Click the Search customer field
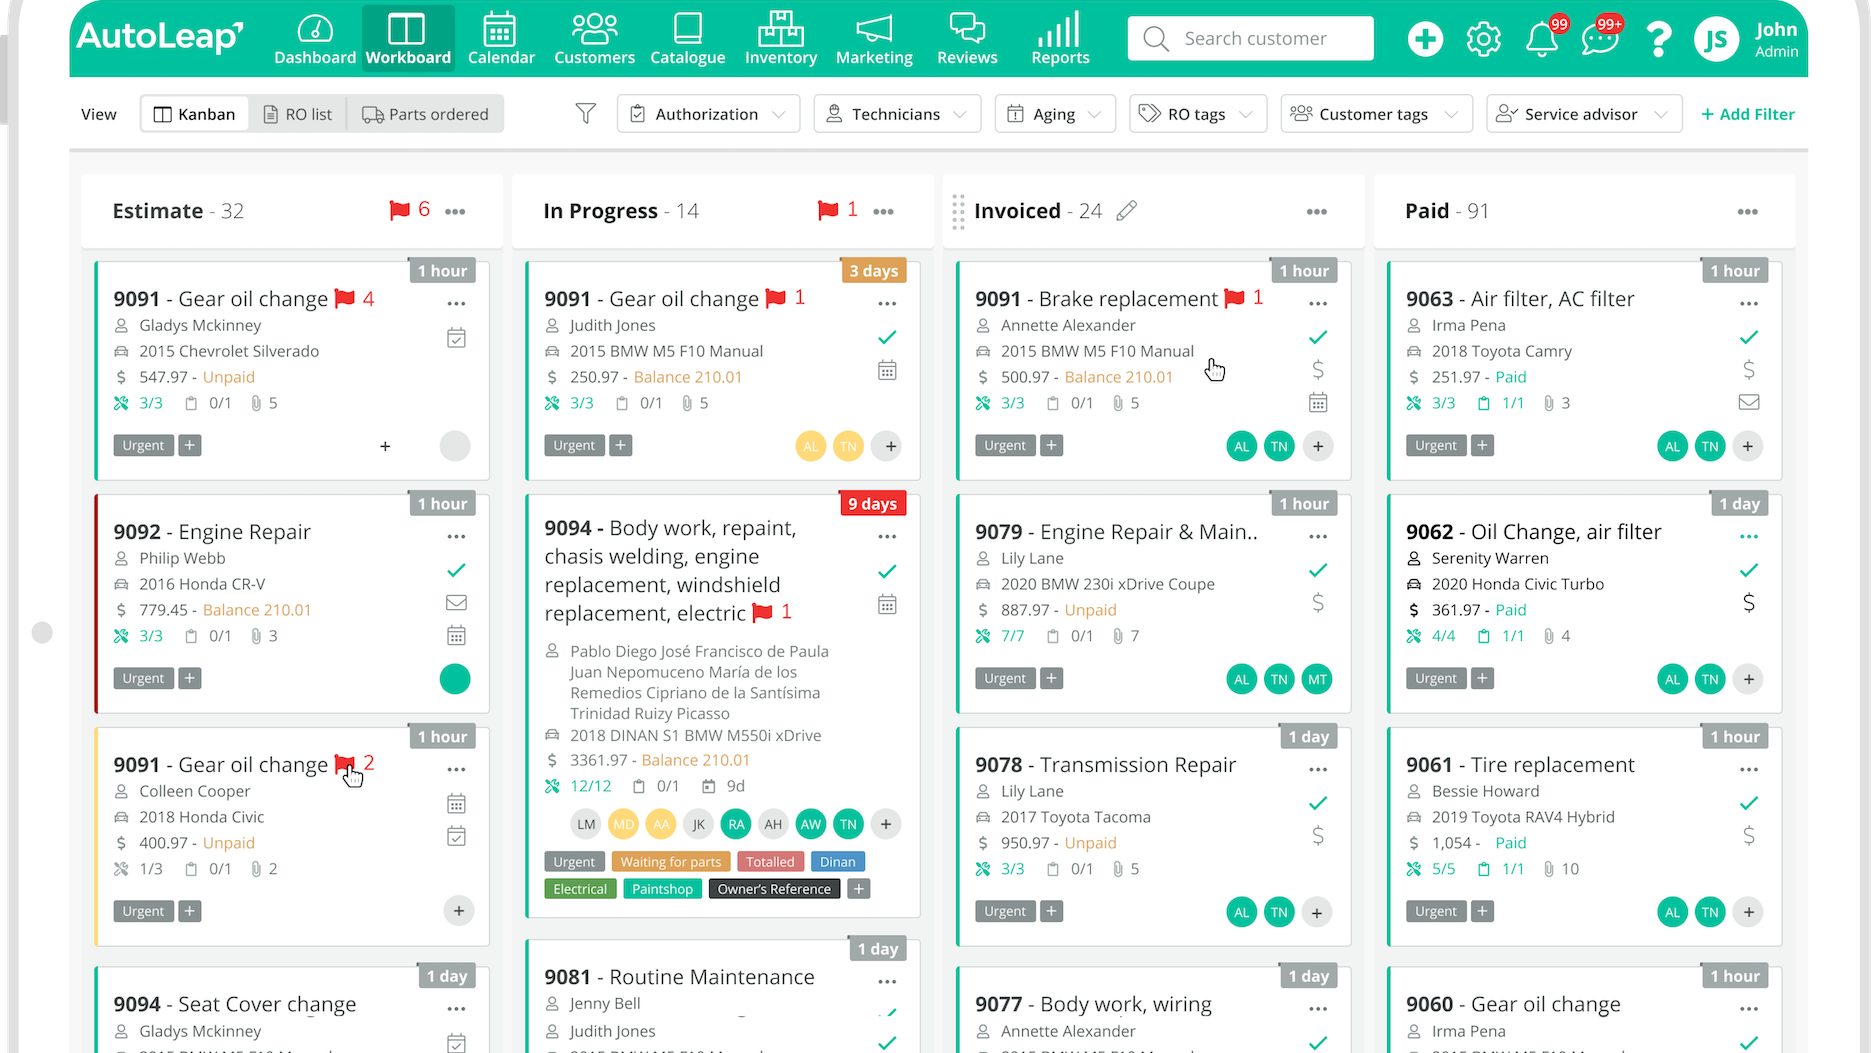Screen dimensions: 1871x1053 [1251, 39]
